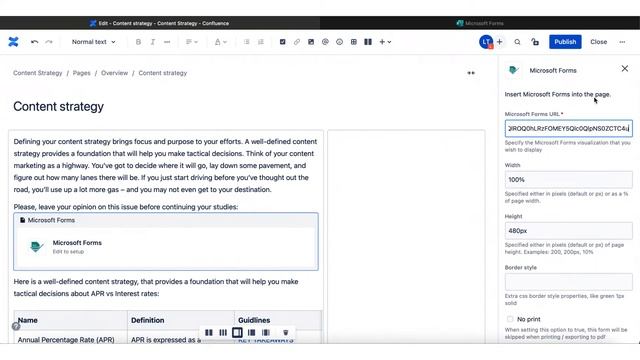Open the Overview breadcrumb link
This screenshot has height=360, width=640.
click(114, 73)
